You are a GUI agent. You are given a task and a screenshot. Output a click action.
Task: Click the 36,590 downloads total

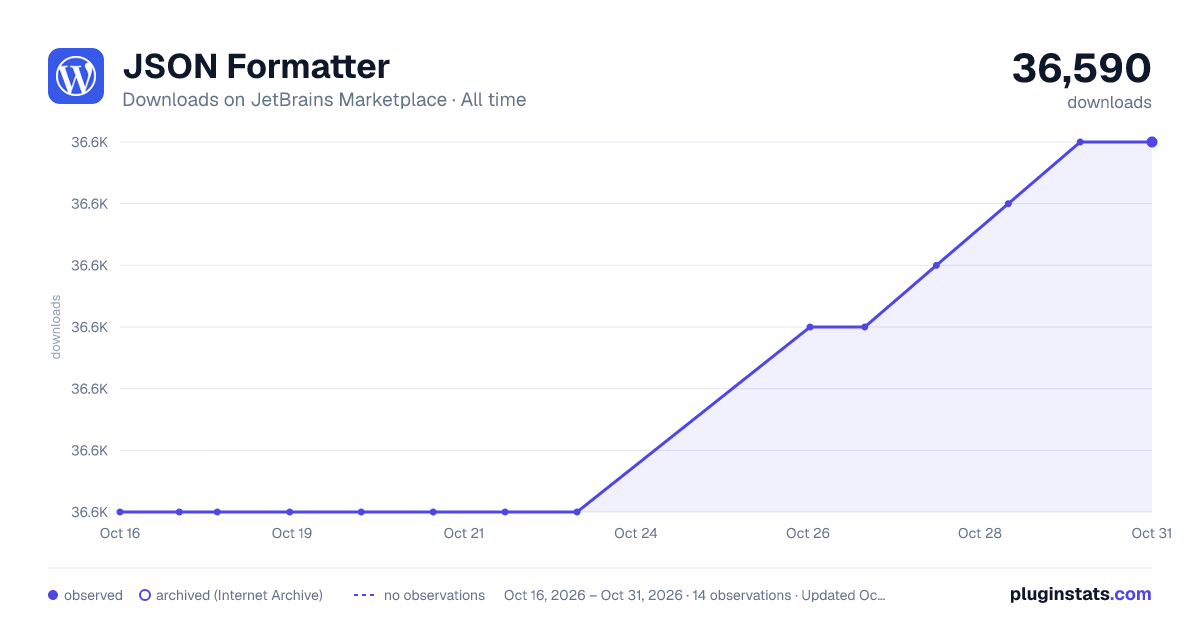click(x=1082, y=68)
